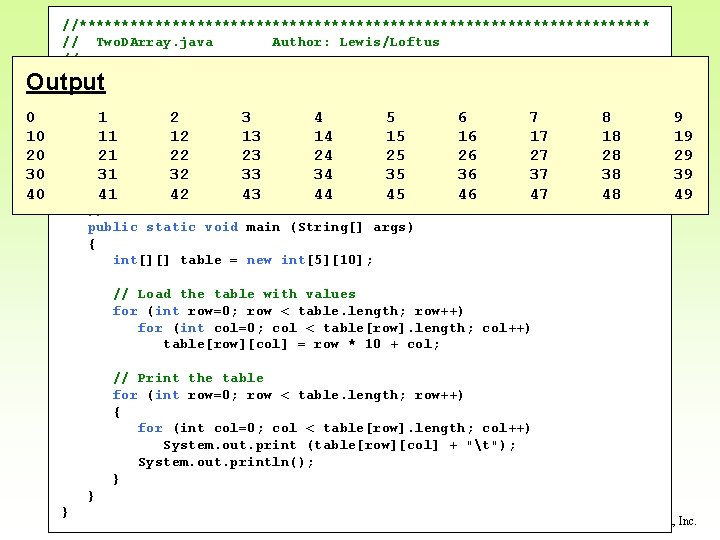
Task: Select the output value 10
Action: coord(35,136)
